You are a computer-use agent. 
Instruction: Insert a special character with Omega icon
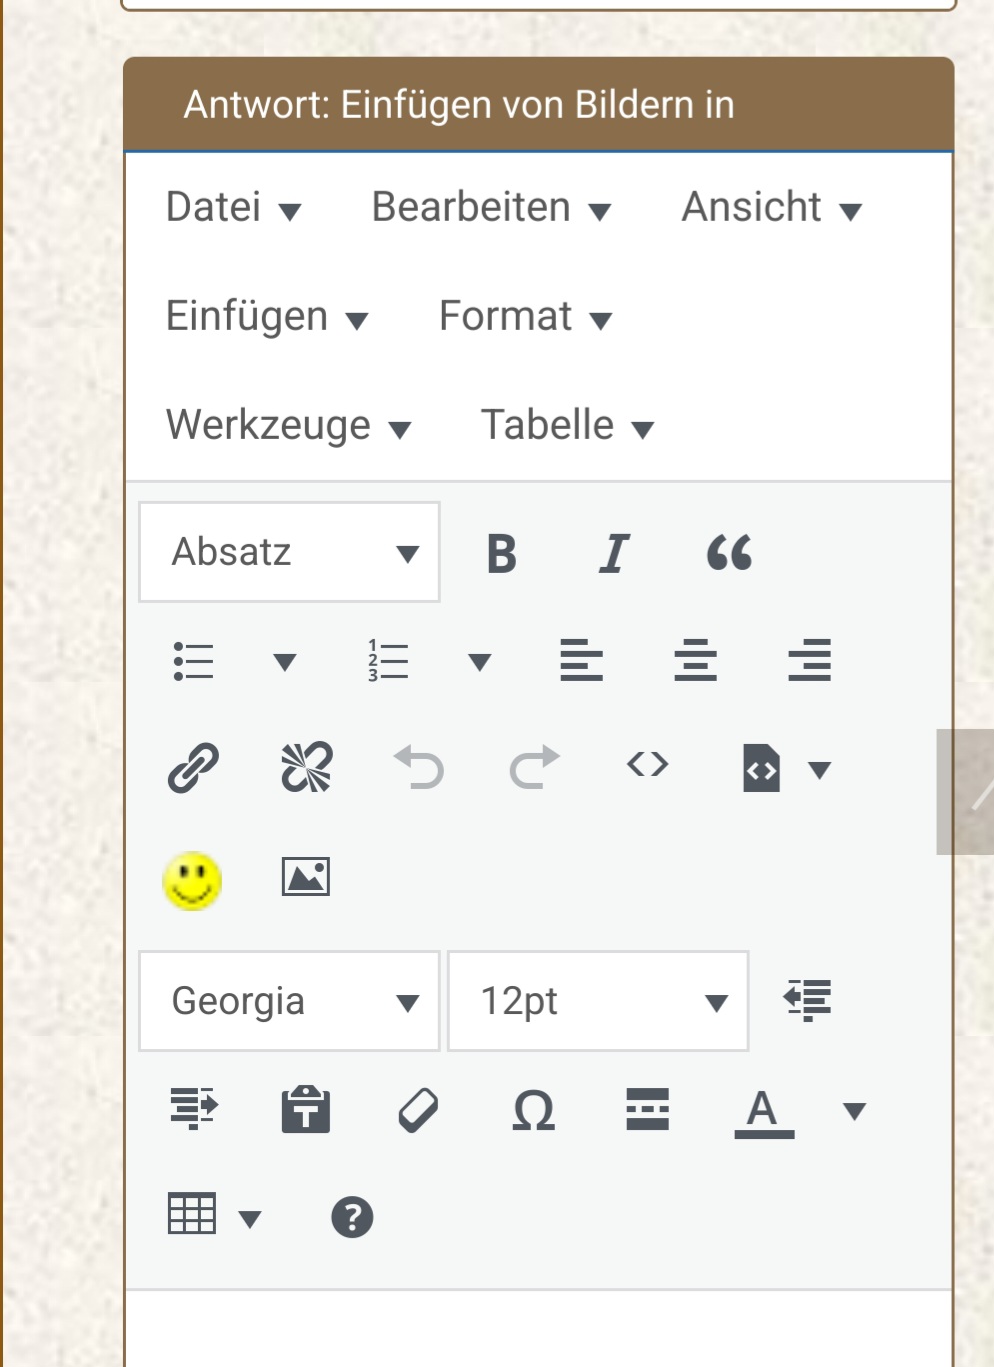click(x=533, y=1110)
